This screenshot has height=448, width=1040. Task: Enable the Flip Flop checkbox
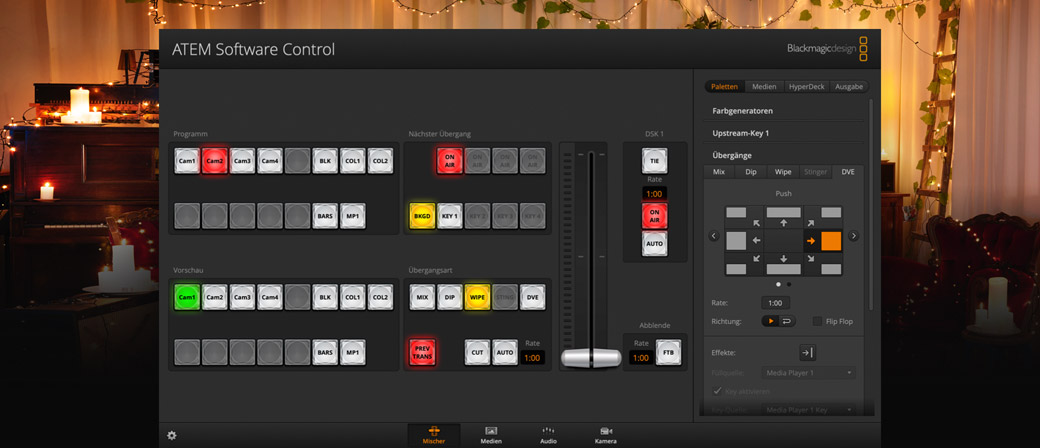coord(817,321)
